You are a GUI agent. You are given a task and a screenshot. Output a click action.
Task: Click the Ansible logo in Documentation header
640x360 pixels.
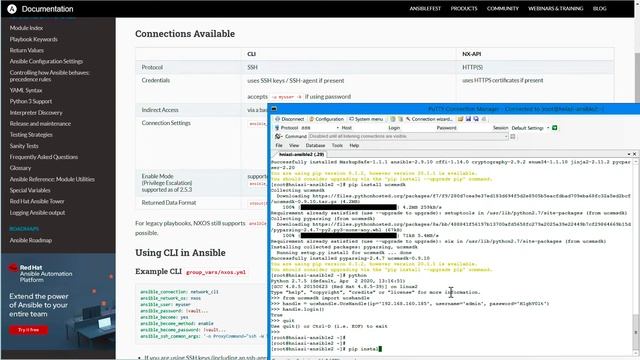[12, 9]
